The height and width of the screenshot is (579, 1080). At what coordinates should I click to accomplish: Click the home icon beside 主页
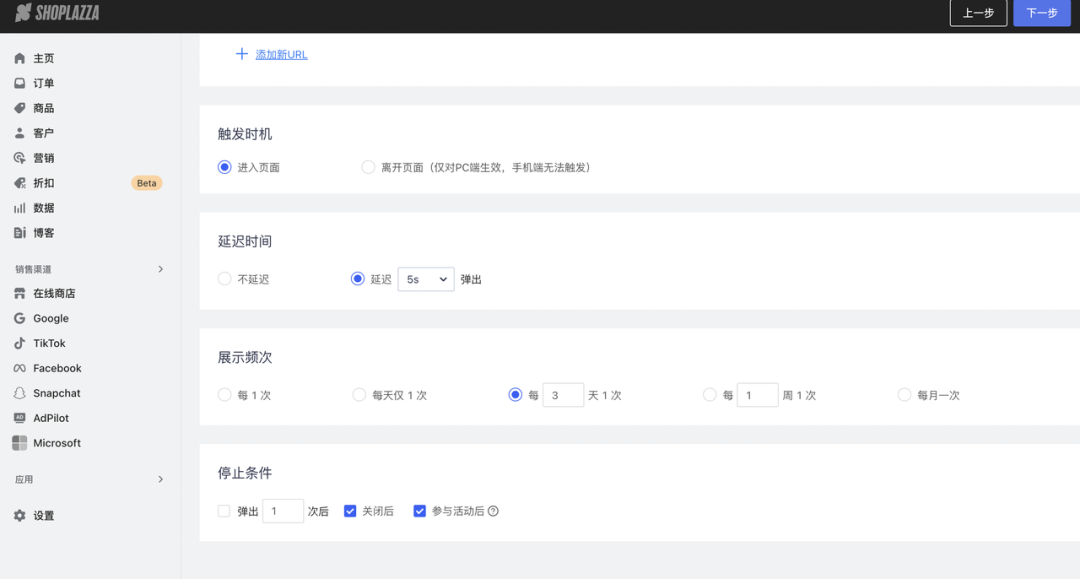click(x=19, y=59)
